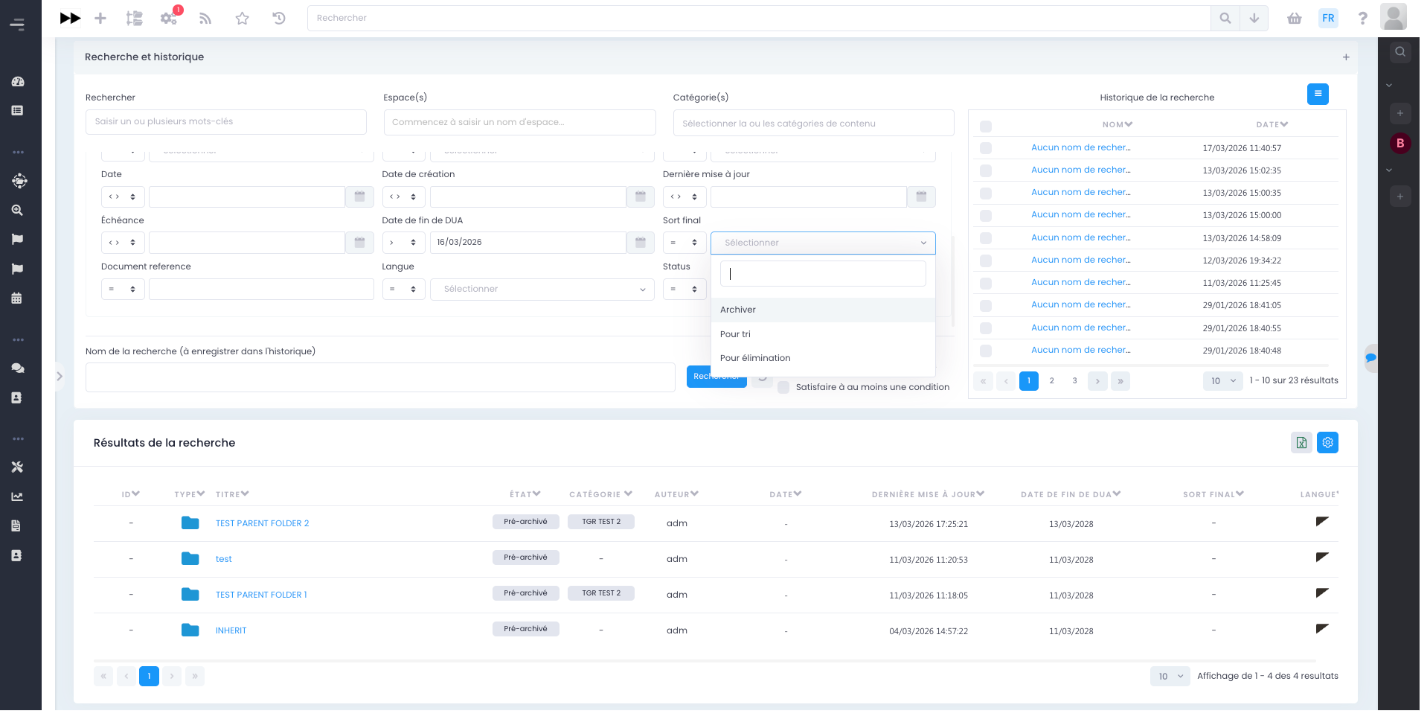Open results page size dropdown showing 10

1170,676
